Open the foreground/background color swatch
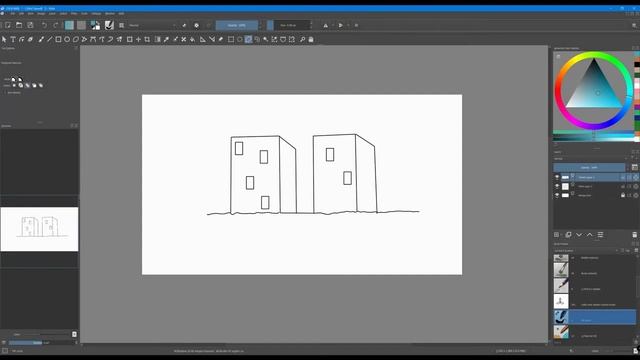The width and height of the screenshot is (640, 360). coord(96,25)
